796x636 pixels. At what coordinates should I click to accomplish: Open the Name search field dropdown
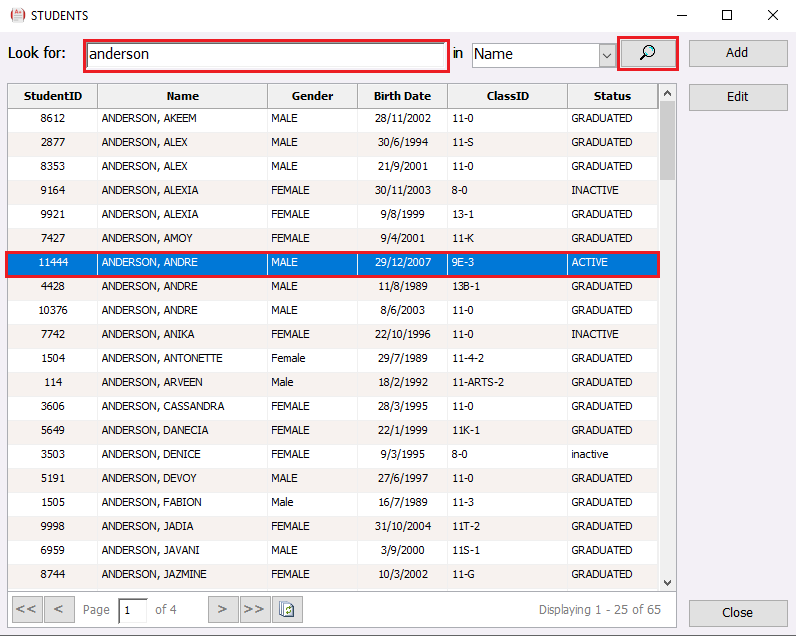click(607, 55)
